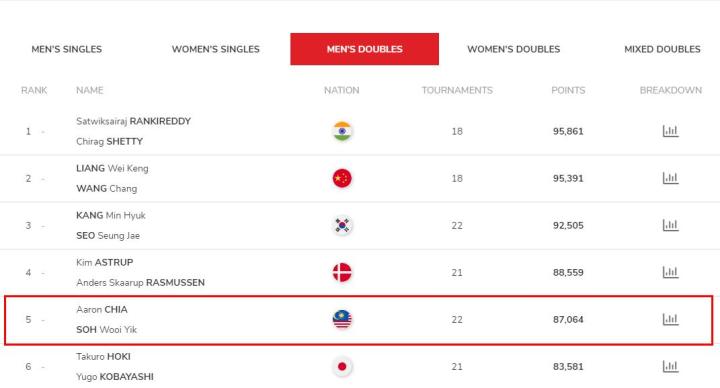Open player Satwiksairaj Rankireddy's name link

click(x=134, y=121)
